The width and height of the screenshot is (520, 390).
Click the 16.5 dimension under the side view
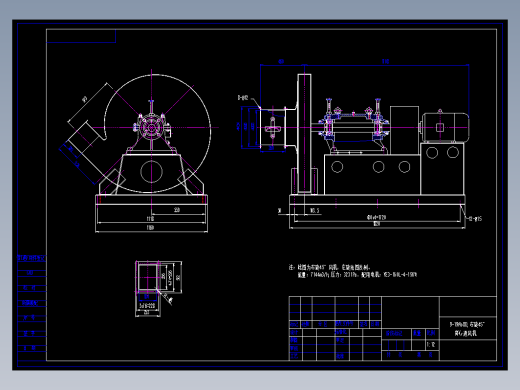coord(314,210)
